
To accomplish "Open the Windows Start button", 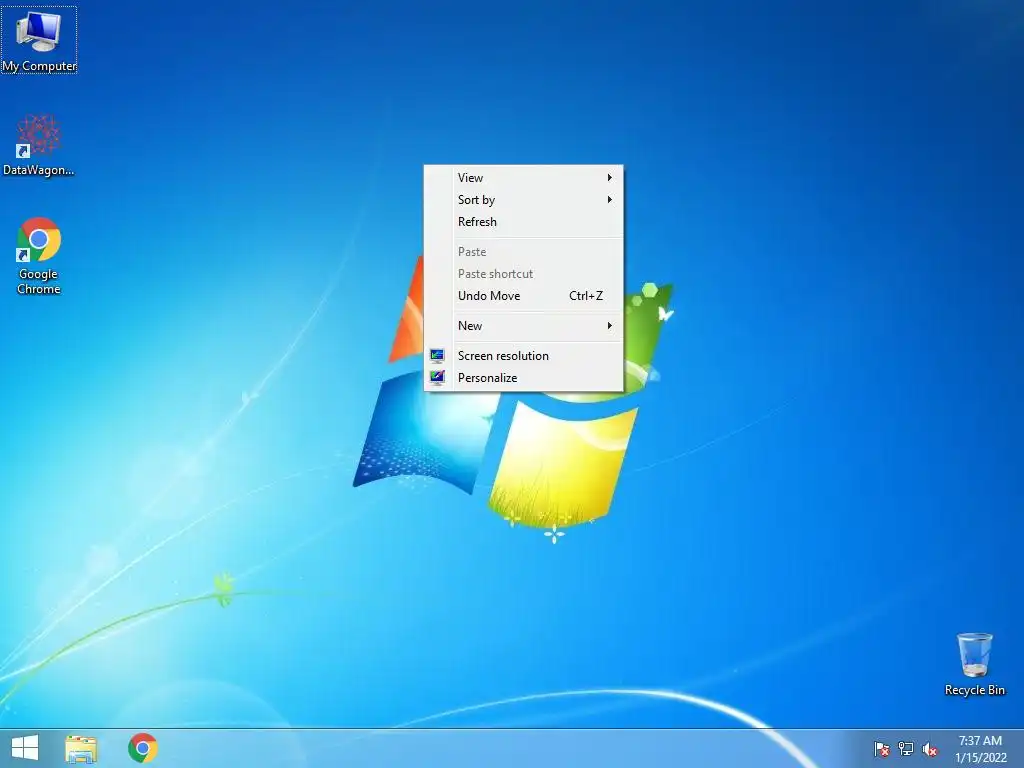I will coord(25,748).
